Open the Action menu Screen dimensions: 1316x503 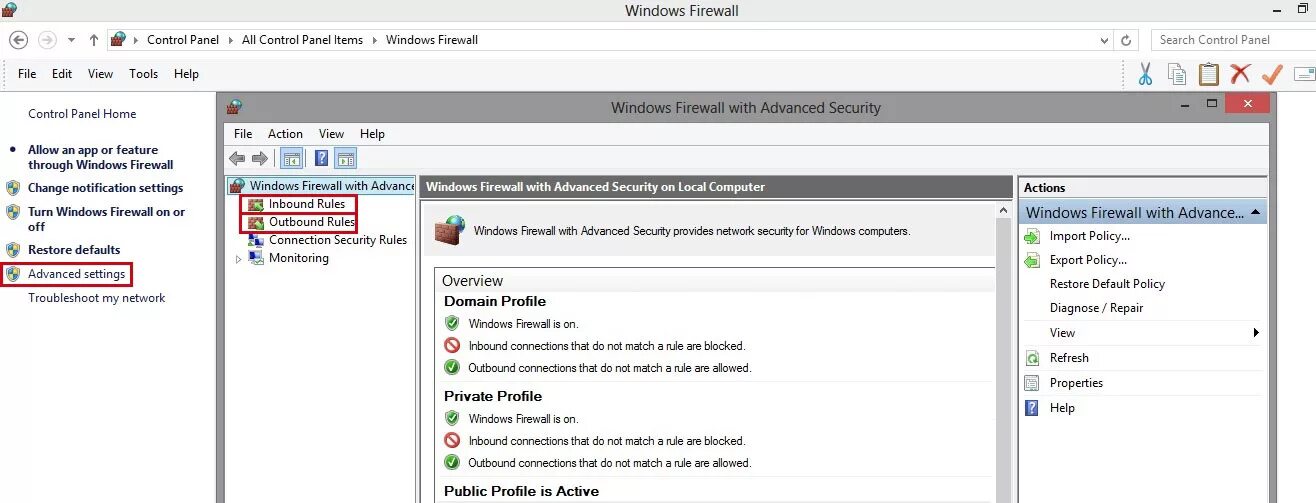285,134
